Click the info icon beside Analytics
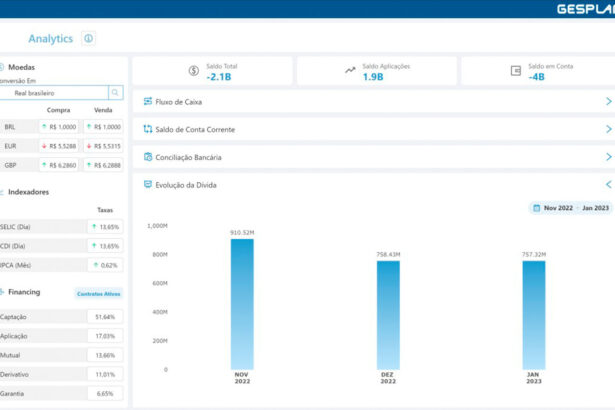Screen dimensions: 615x410 pos(89,39)
